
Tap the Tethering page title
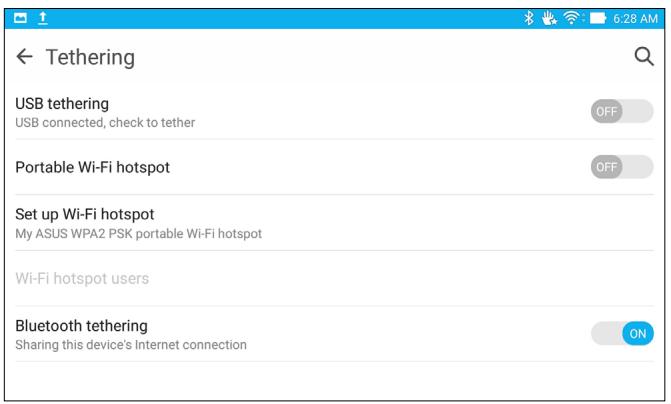pos(90,57)
